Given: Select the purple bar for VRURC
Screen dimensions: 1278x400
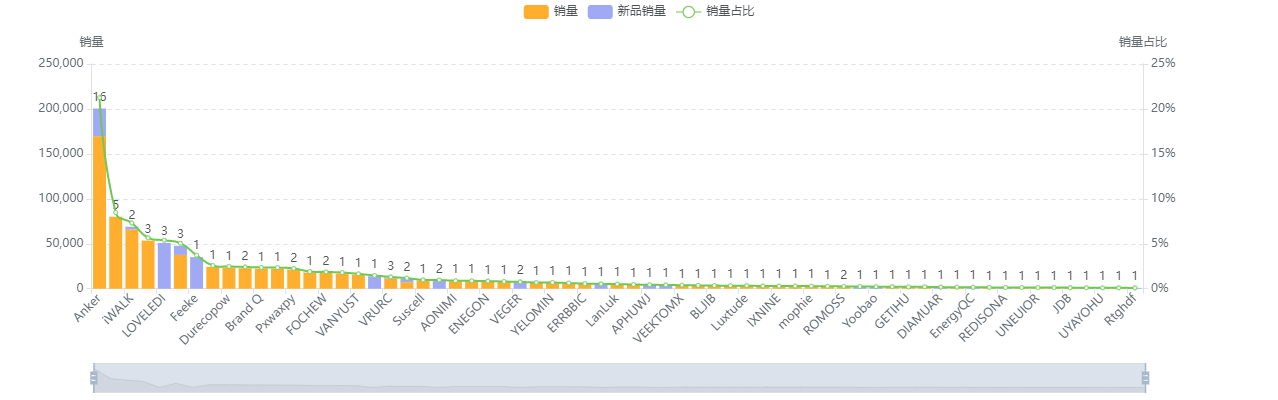Looking at the screenshot, I should (x=374, y=283).
